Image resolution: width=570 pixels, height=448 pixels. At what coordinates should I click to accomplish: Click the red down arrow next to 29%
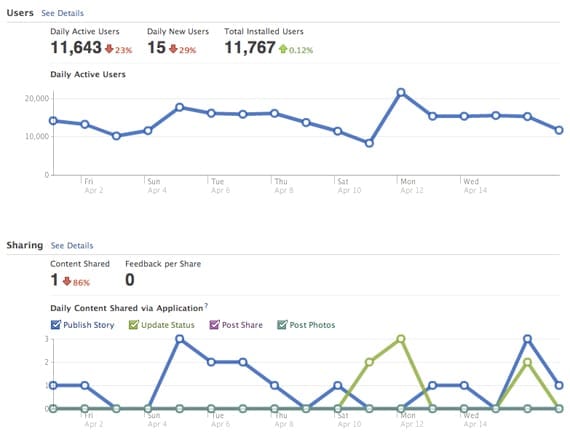(x=173, y=49)
